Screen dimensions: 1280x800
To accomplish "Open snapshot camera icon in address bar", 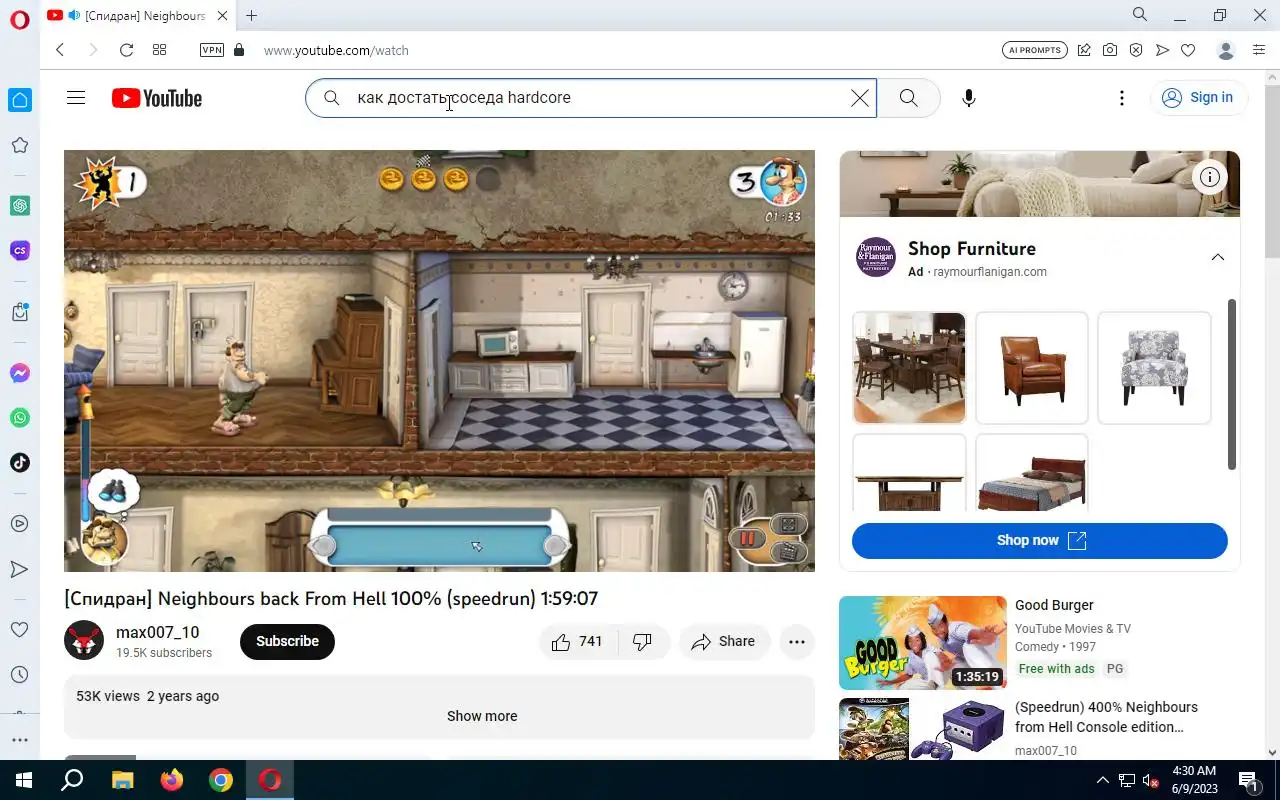I will coord(1110,50).
